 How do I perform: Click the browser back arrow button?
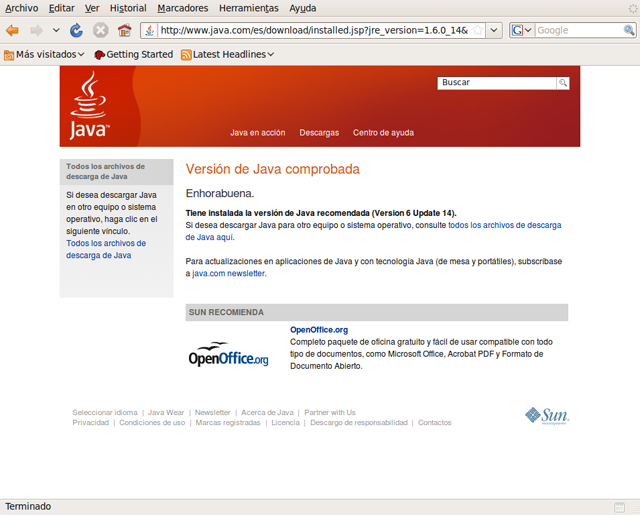[13, 31]
